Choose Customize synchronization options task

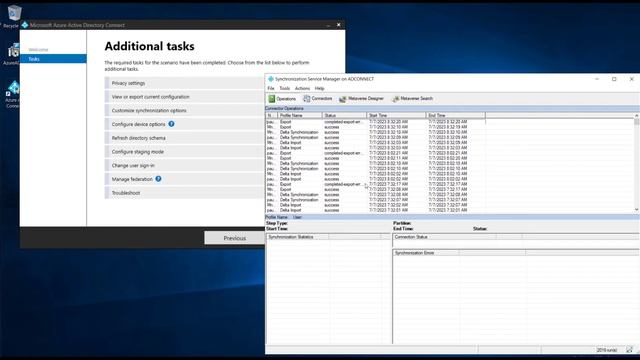coord(185,110)
